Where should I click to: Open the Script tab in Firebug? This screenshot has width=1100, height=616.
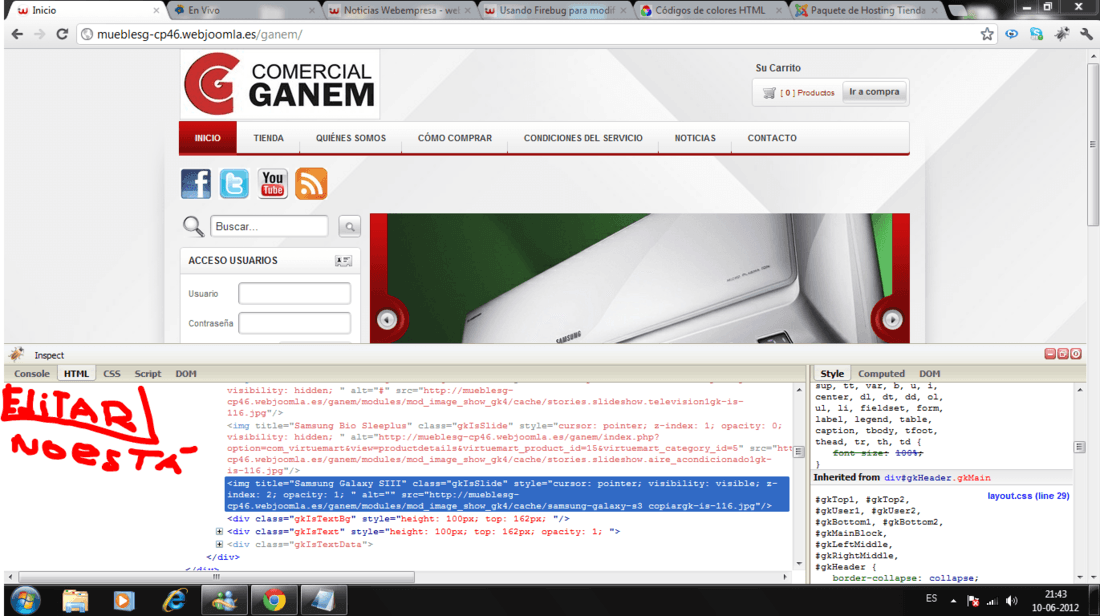[x=148, y=374]
